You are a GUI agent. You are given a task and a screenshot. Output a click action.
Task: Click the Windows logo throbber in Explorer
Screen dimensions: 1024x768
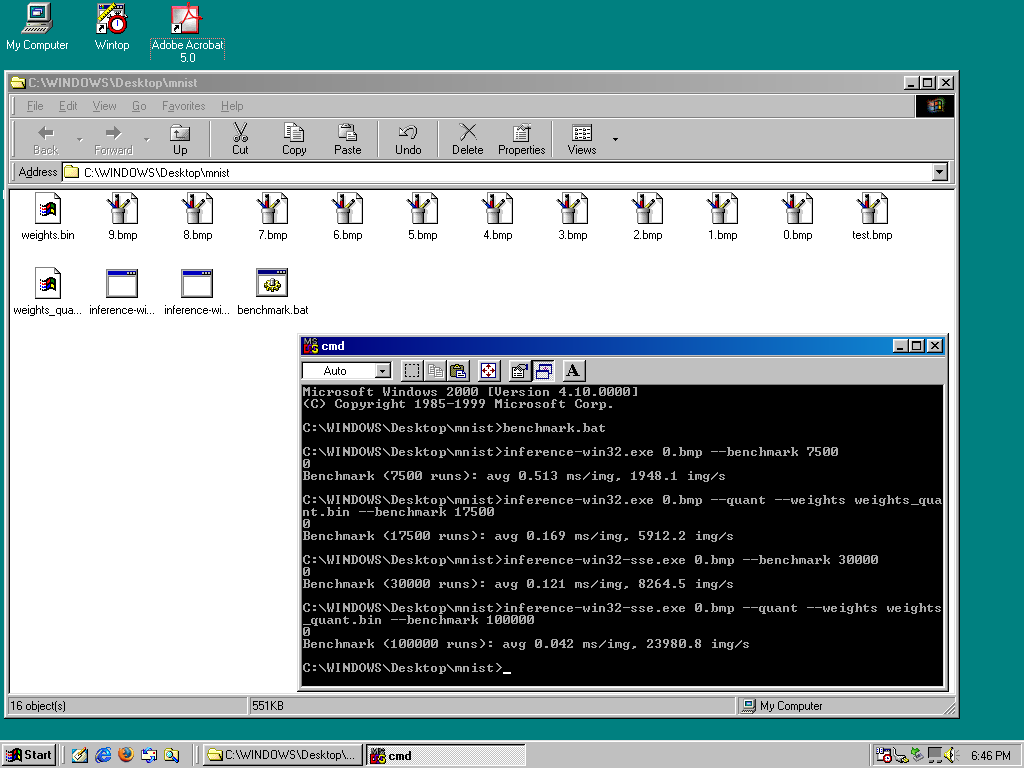click(935, 106)
